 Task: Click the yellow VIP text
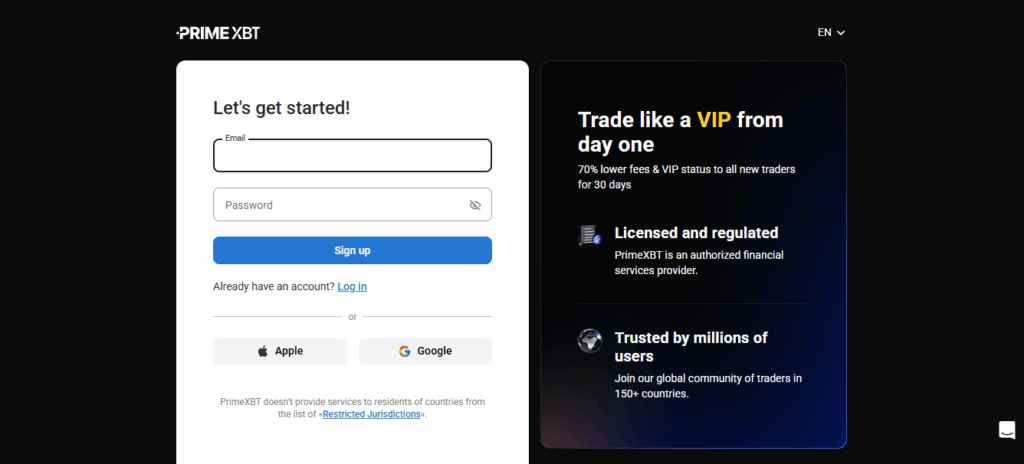714,120
